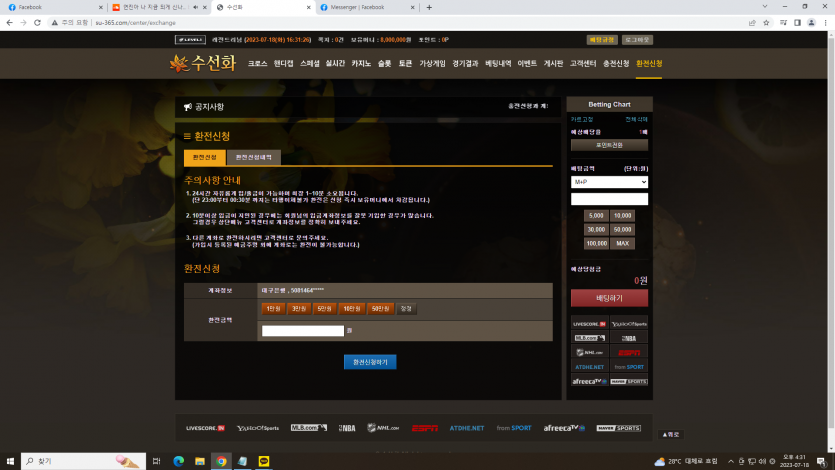835x470 pixels.
Task: Open the afreecaTV logo in the footer
Action: click(x=561, y=428)
